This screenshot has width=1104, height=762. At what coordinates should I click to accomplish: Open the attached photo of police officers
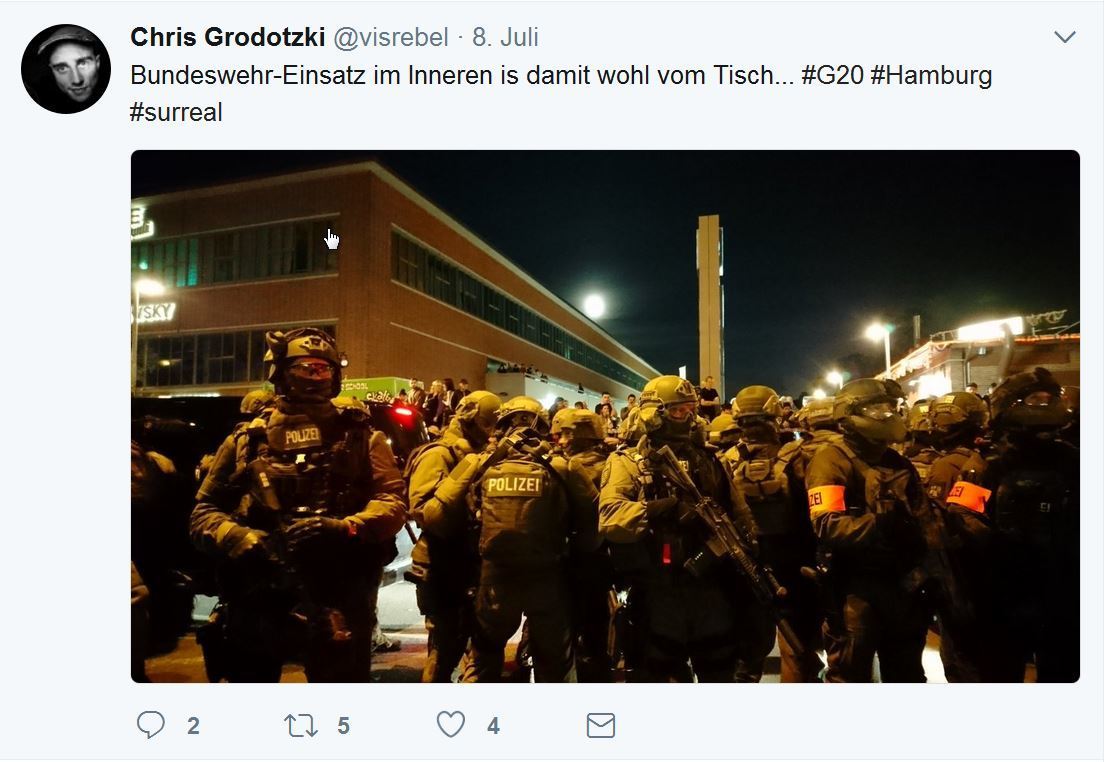[605, 416]
